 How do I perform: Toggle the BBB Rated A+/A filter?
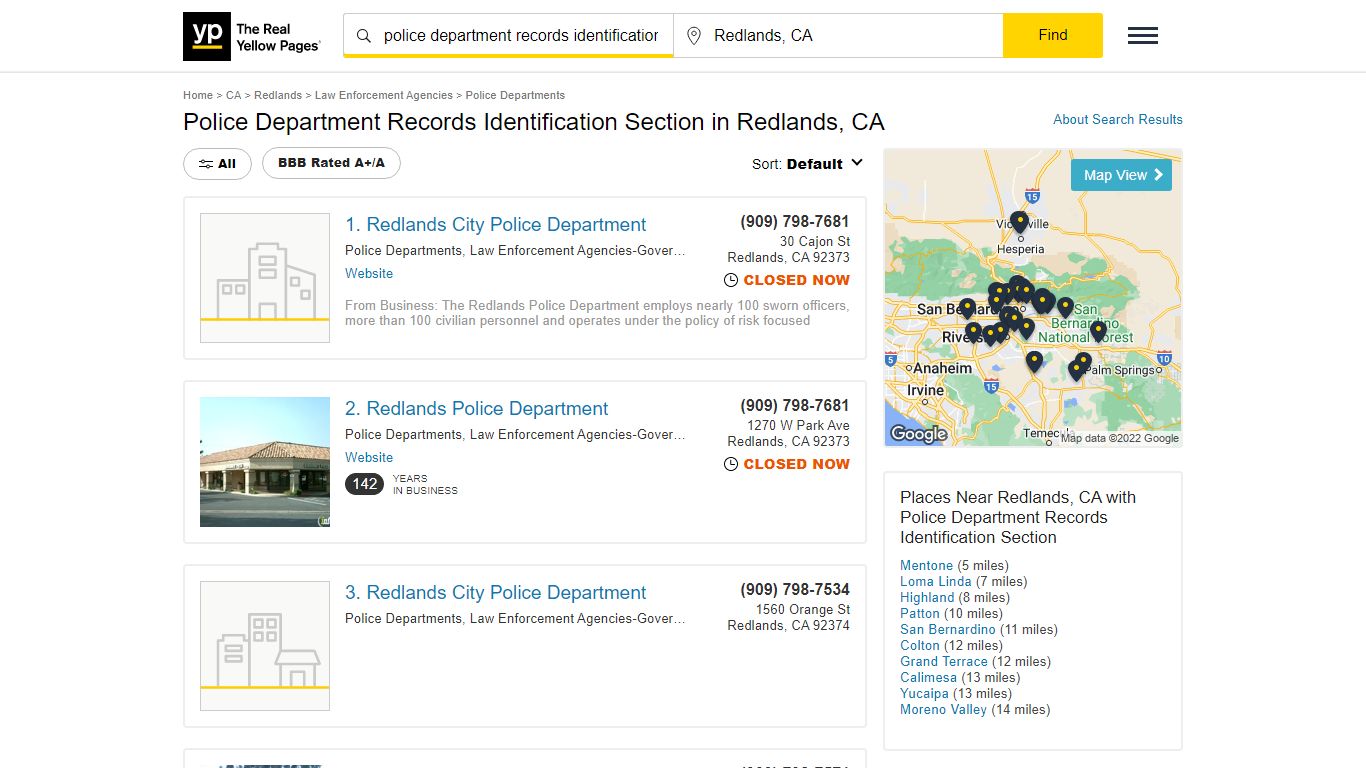(331, 163)
